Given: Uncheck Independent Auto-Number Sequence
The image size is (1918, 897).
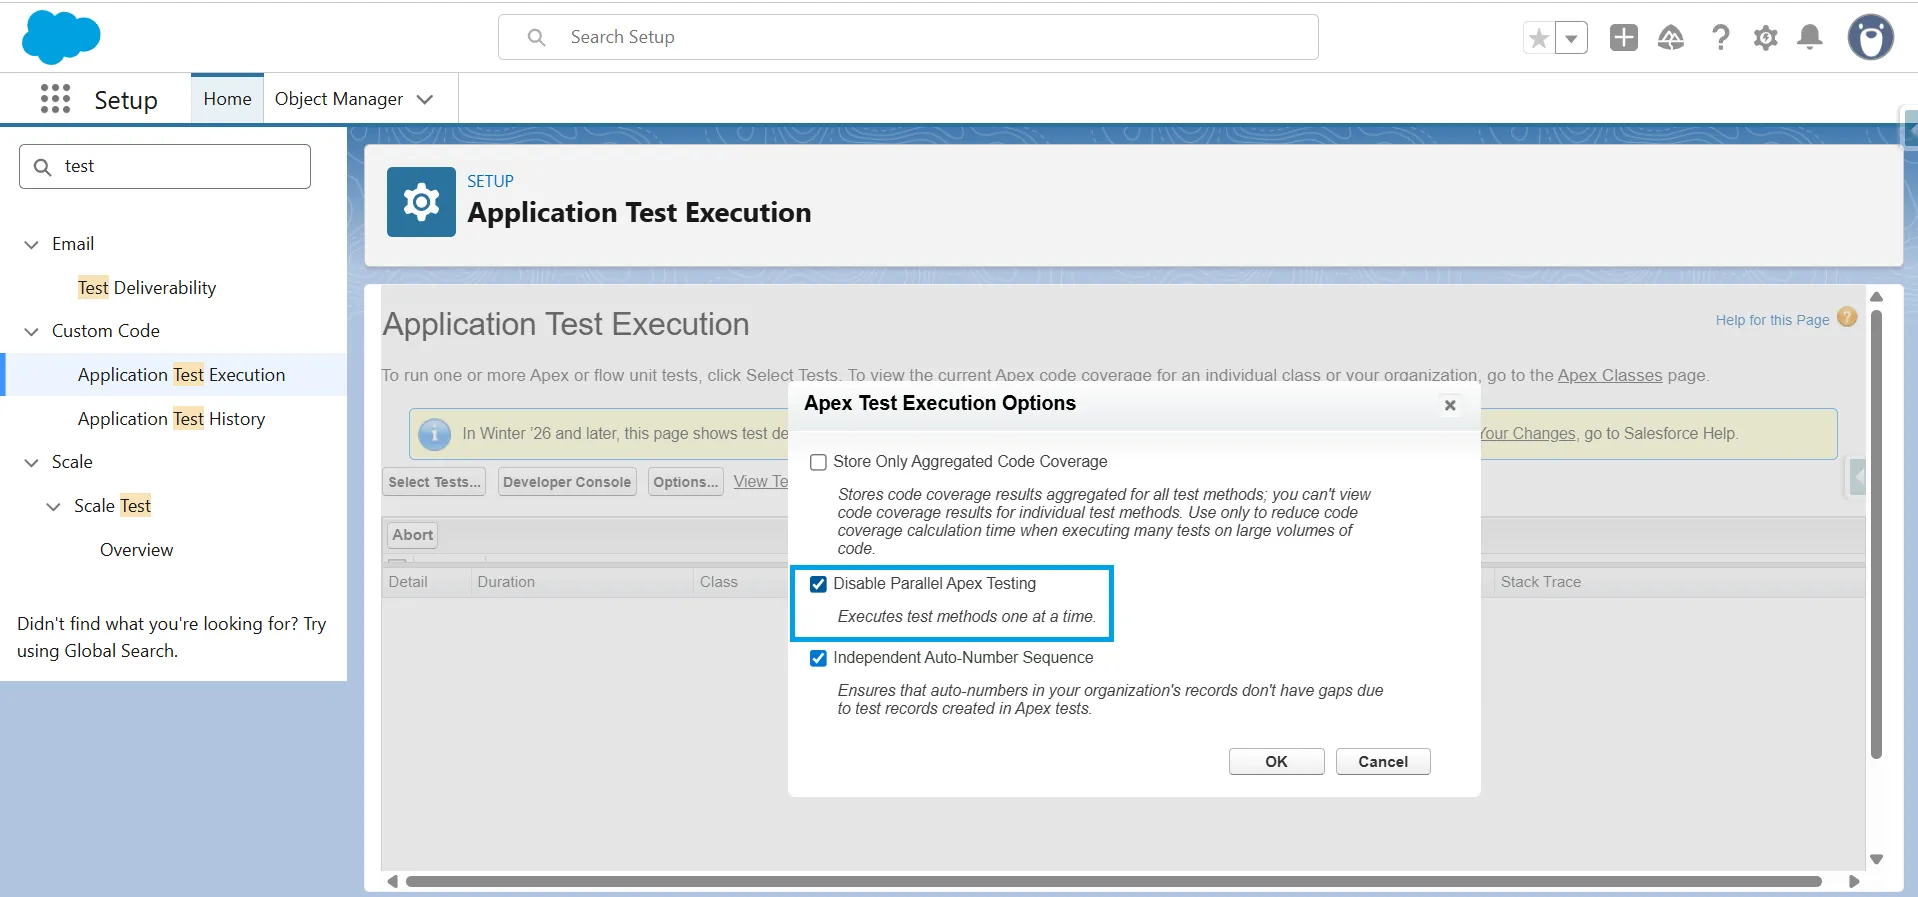Looking at the screenshot, I should coord(818,658).
